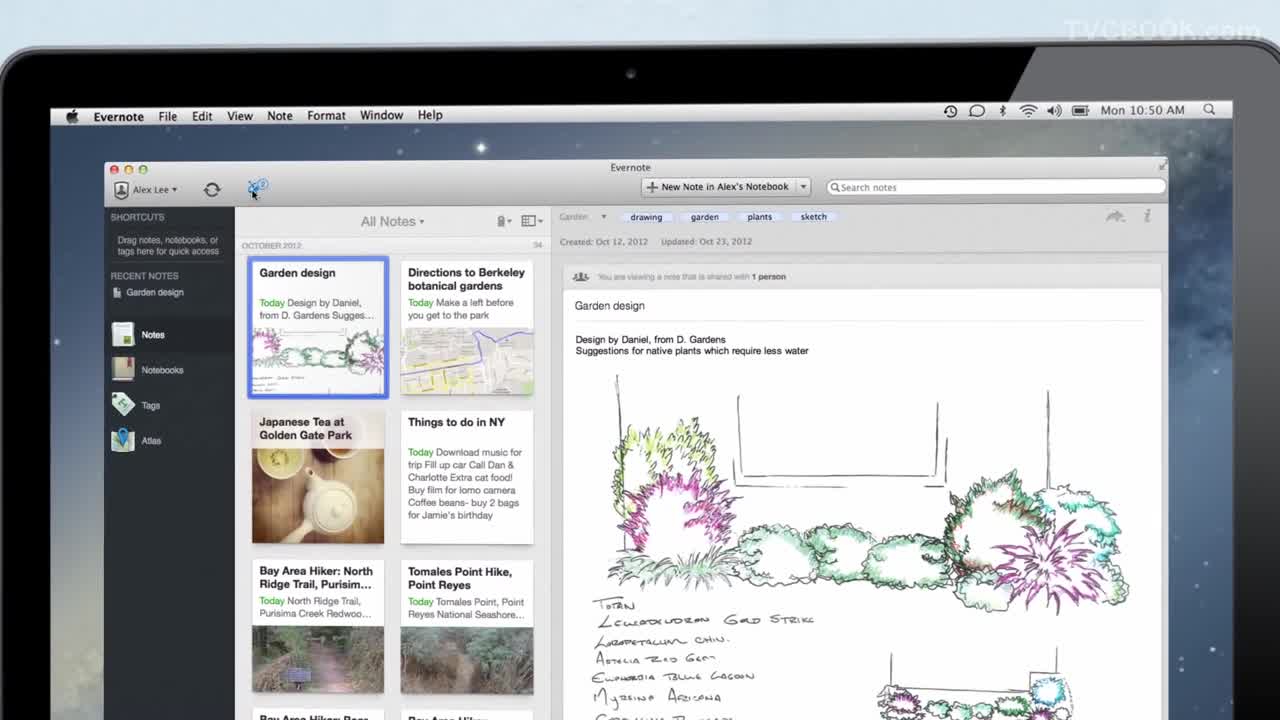Select the Garden design note card

point(318,328)
